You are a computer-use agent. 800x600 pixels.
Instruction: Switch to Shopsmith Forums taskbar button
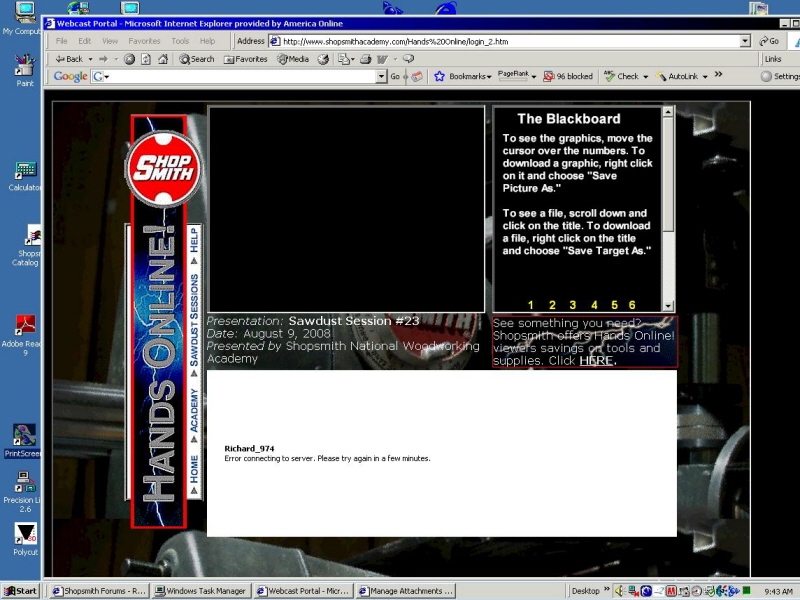99,591
